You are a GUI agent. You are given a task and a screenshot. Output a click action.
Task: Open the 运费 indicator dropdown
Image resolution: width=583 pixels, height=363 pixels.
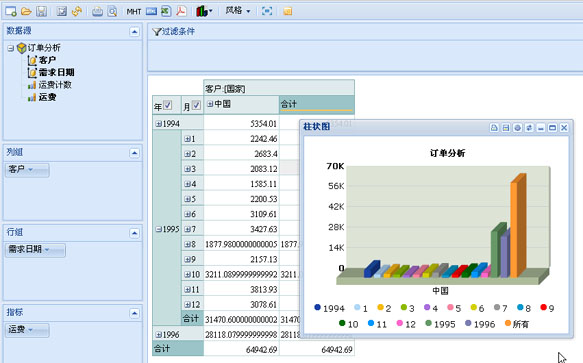click(27, 330)
